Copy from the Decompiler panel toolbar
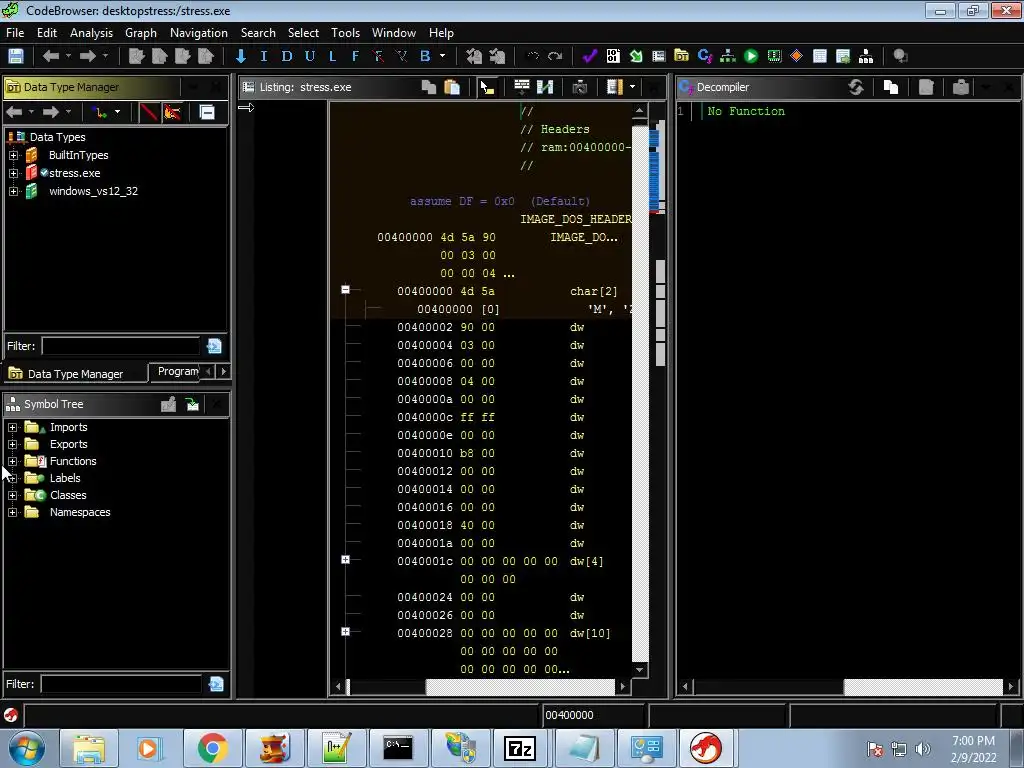This screenshot has height=768, width=1024. tap(891, 87)
